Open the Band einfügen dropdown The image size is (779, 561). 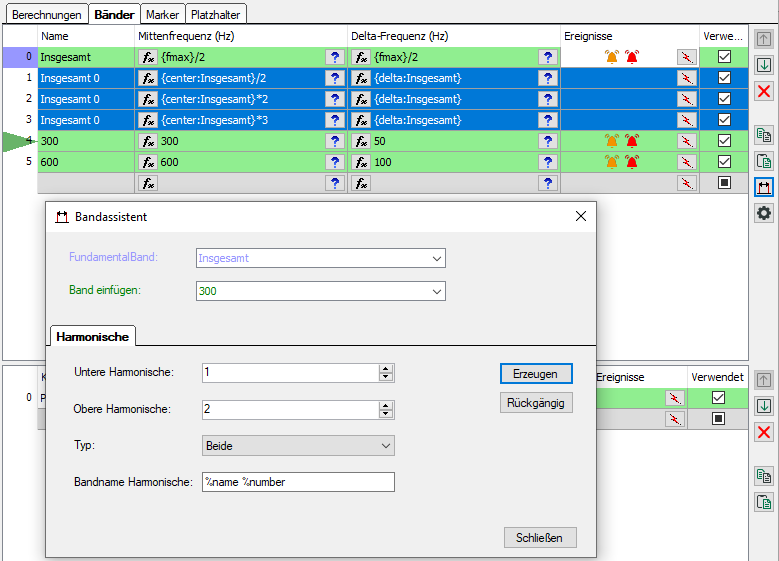pyautogui.click(x=437, y=291)
